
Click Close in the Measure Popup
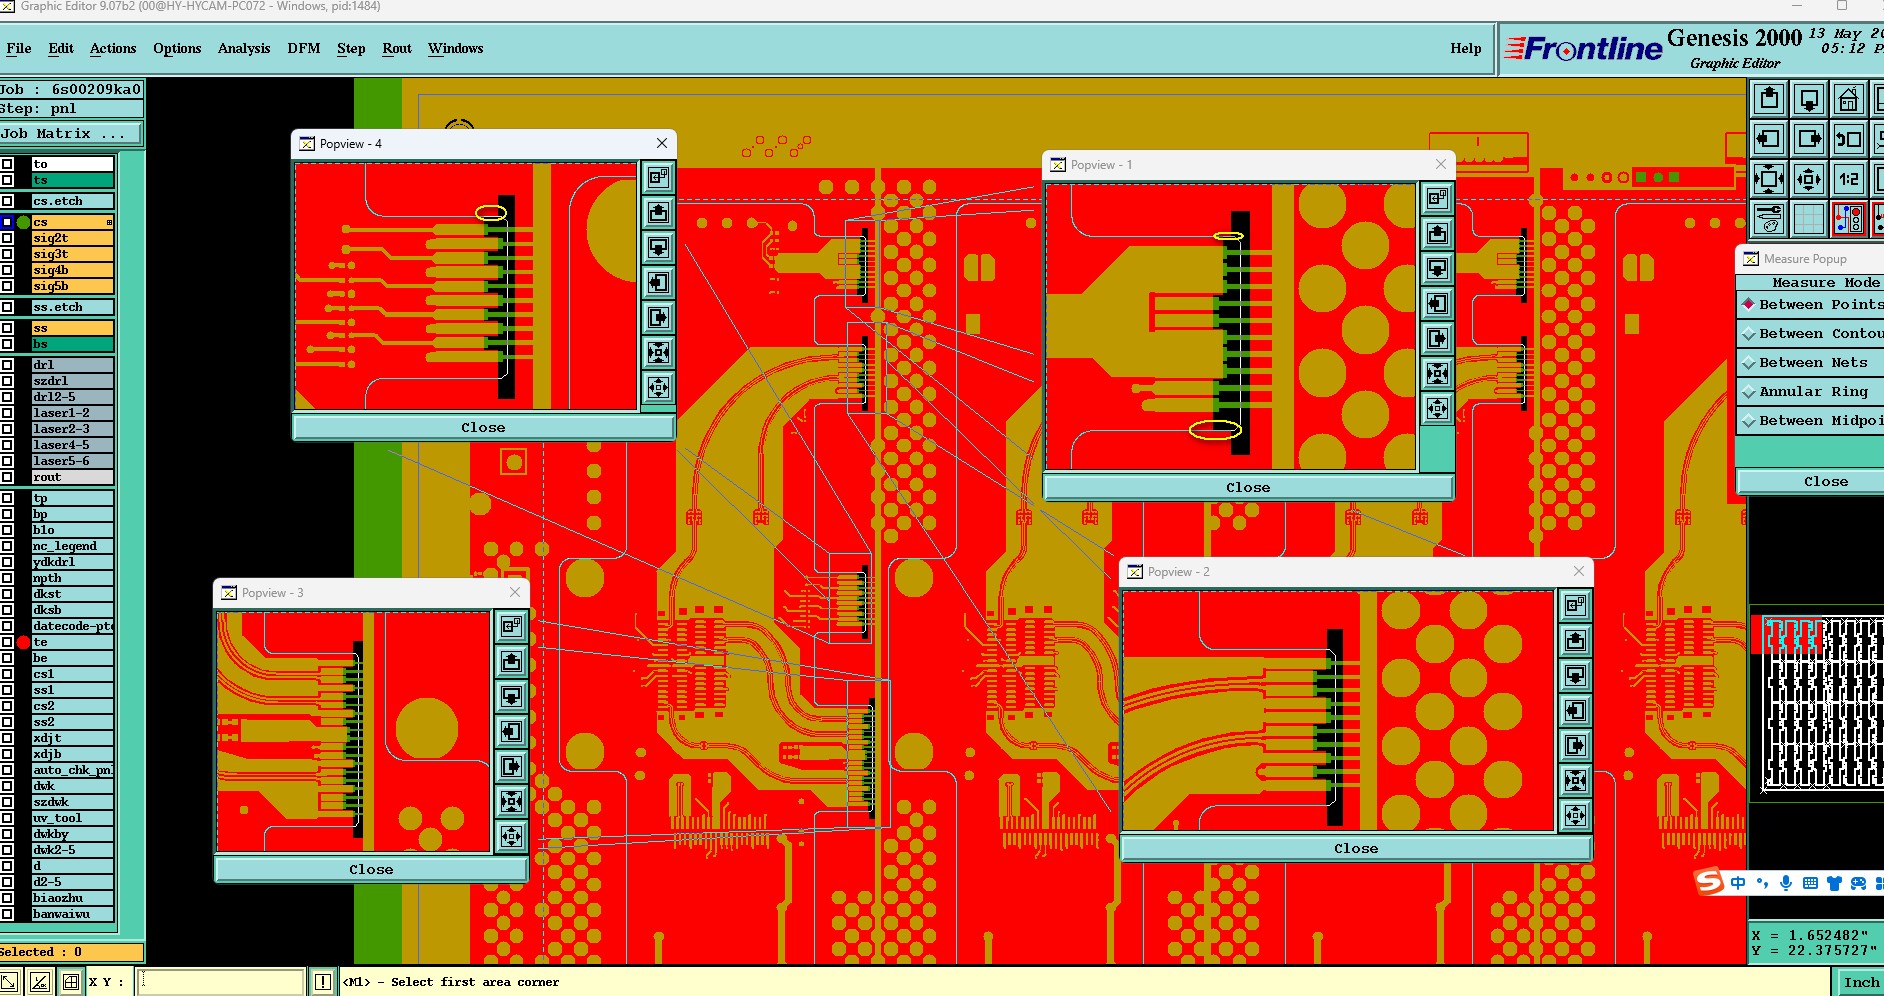(1811, 481)
